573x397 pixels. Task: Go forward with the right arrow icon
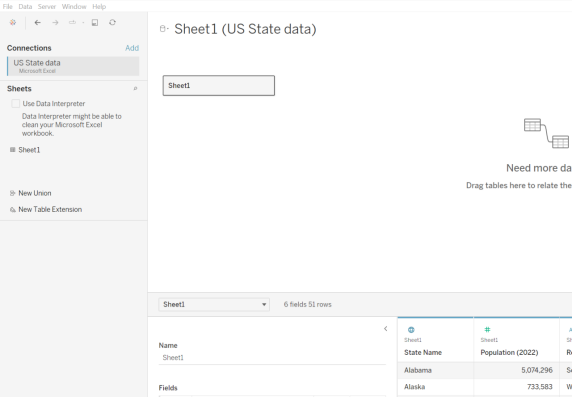point(55,23)
